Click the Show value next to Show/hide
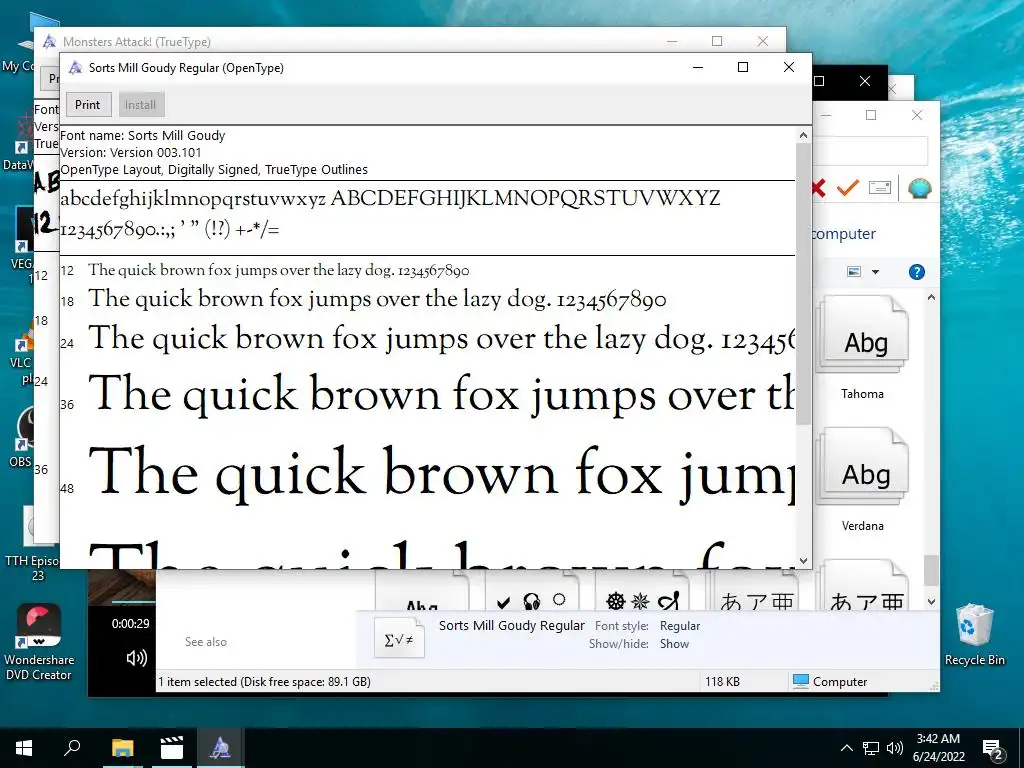The height and width of the screenshot is (768, 1024). point(674,644)
